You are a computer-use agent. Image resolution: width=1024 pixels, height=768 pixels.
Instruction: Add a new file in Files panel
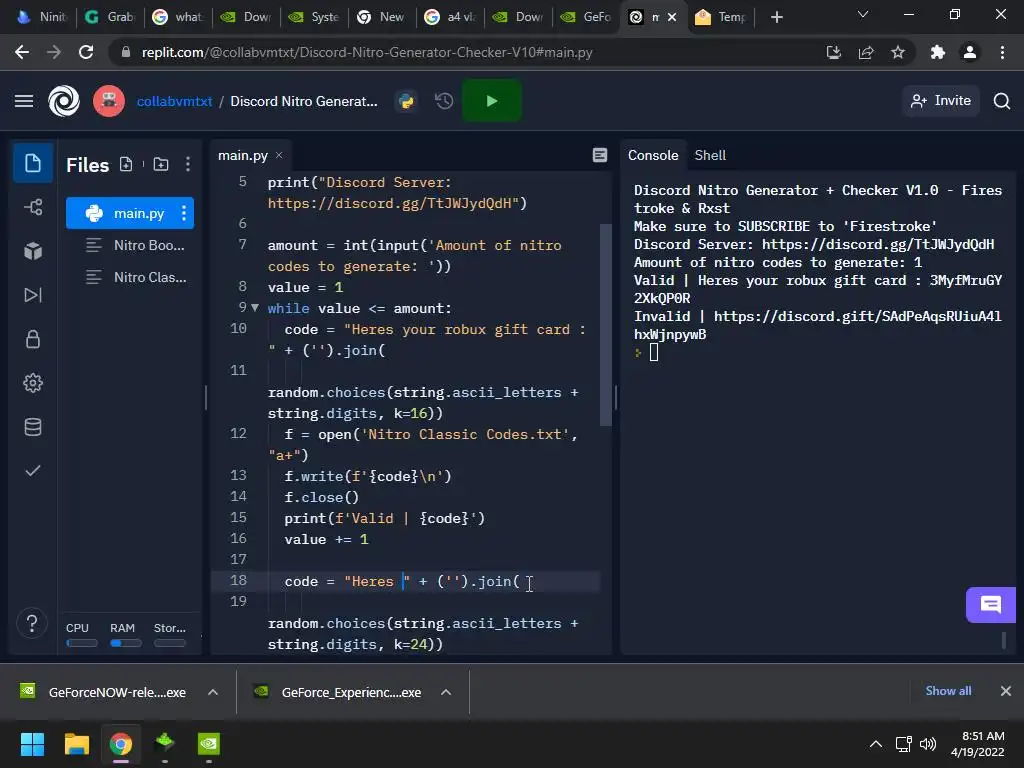126,165
